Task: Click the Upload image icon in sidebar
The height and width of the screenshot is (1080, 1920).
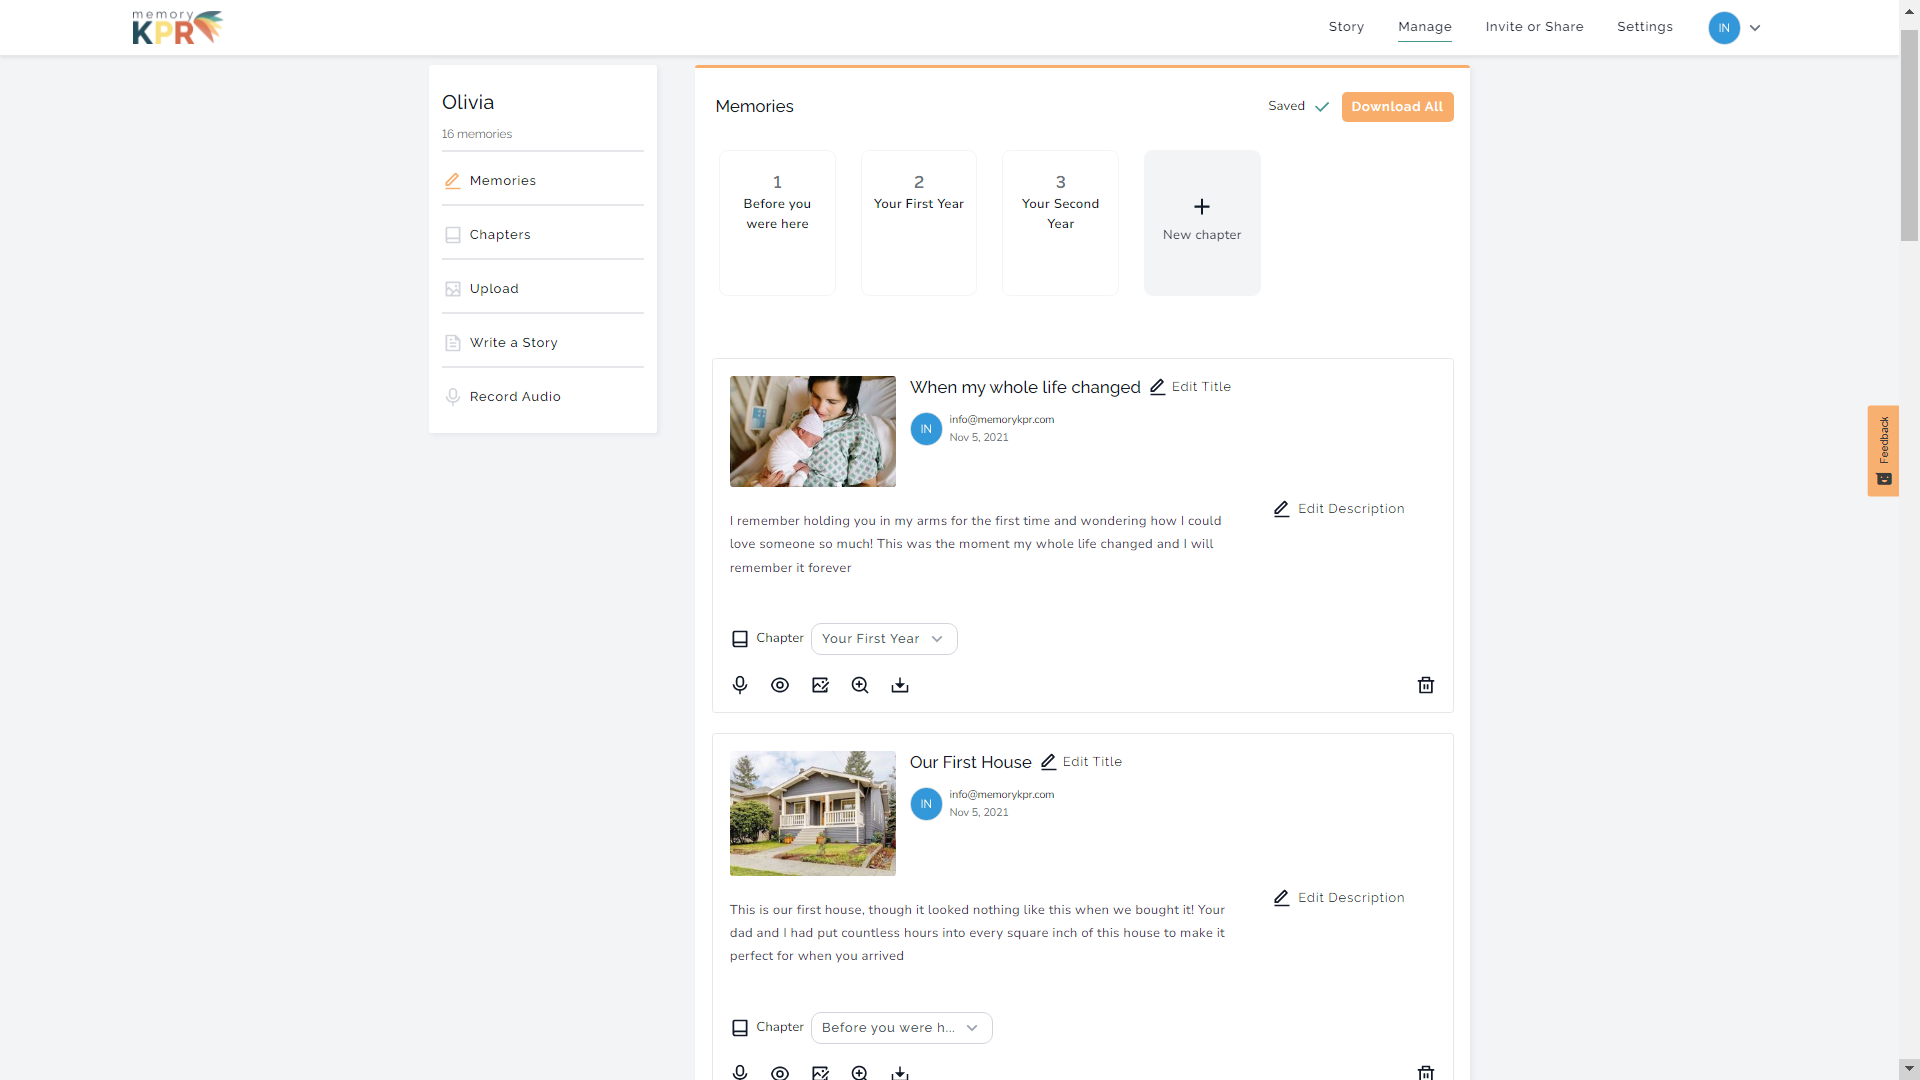Action: [x=453, y=289]
